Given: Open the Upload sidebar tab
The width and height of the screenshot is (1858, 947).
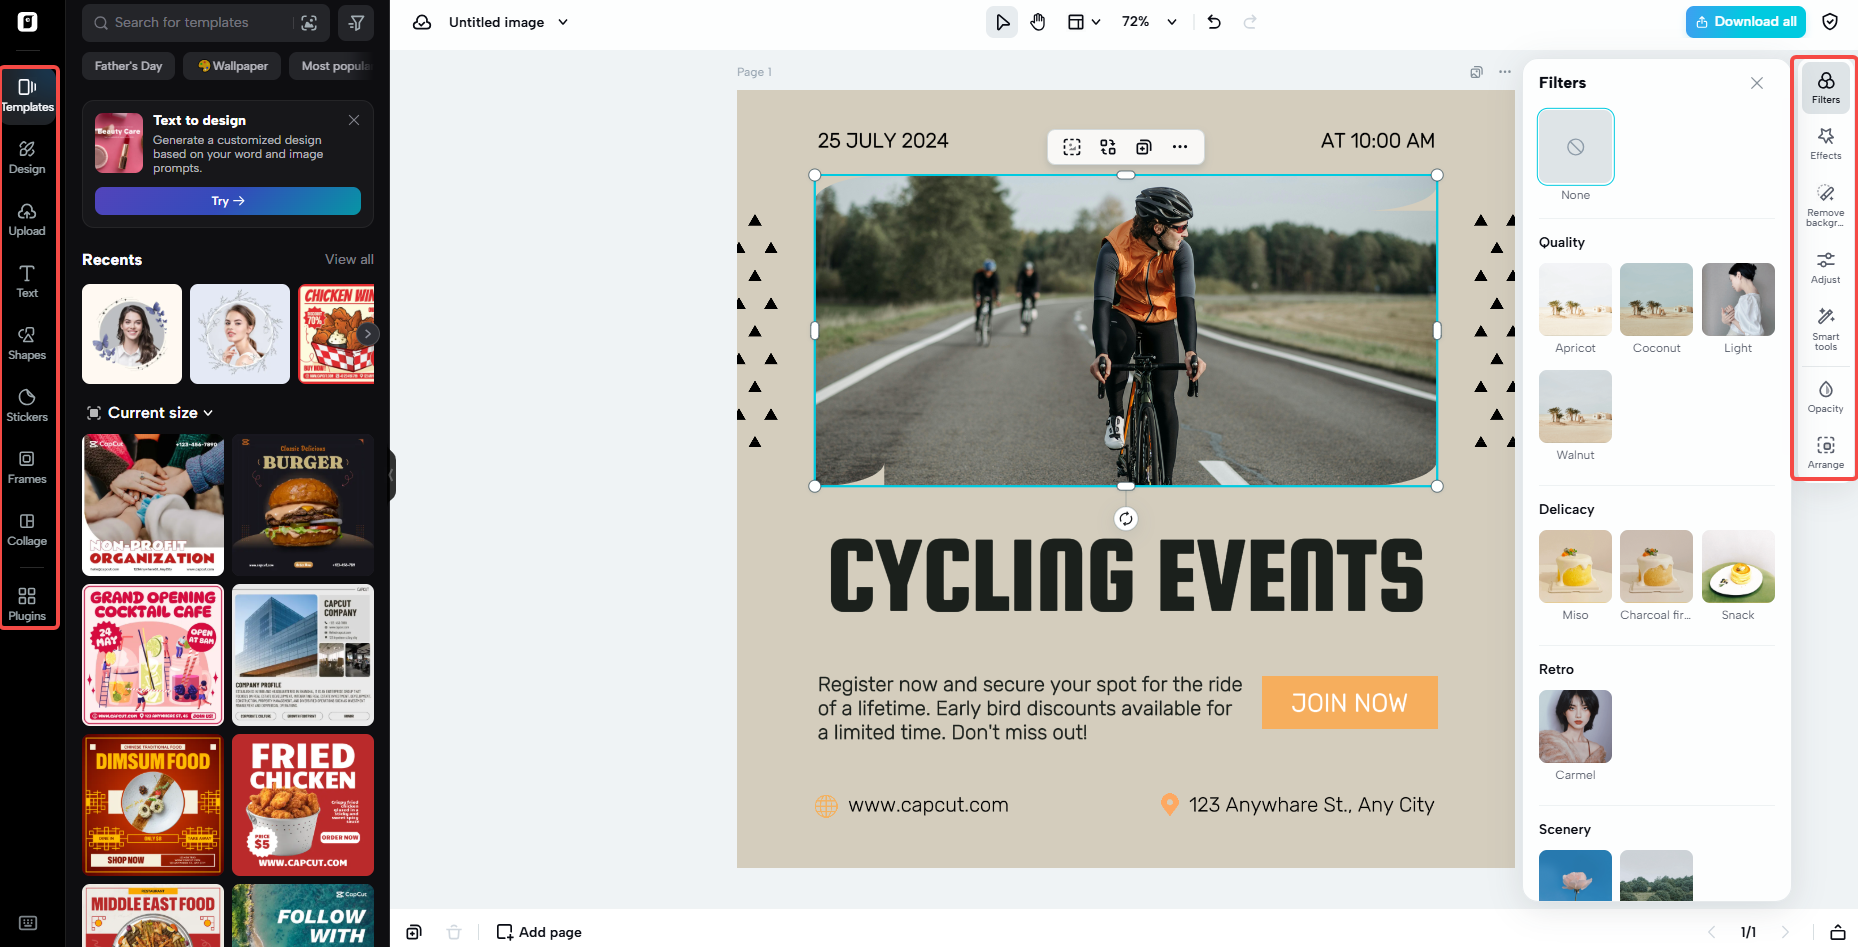Looking at the screenshot, I should pos(27,219).
